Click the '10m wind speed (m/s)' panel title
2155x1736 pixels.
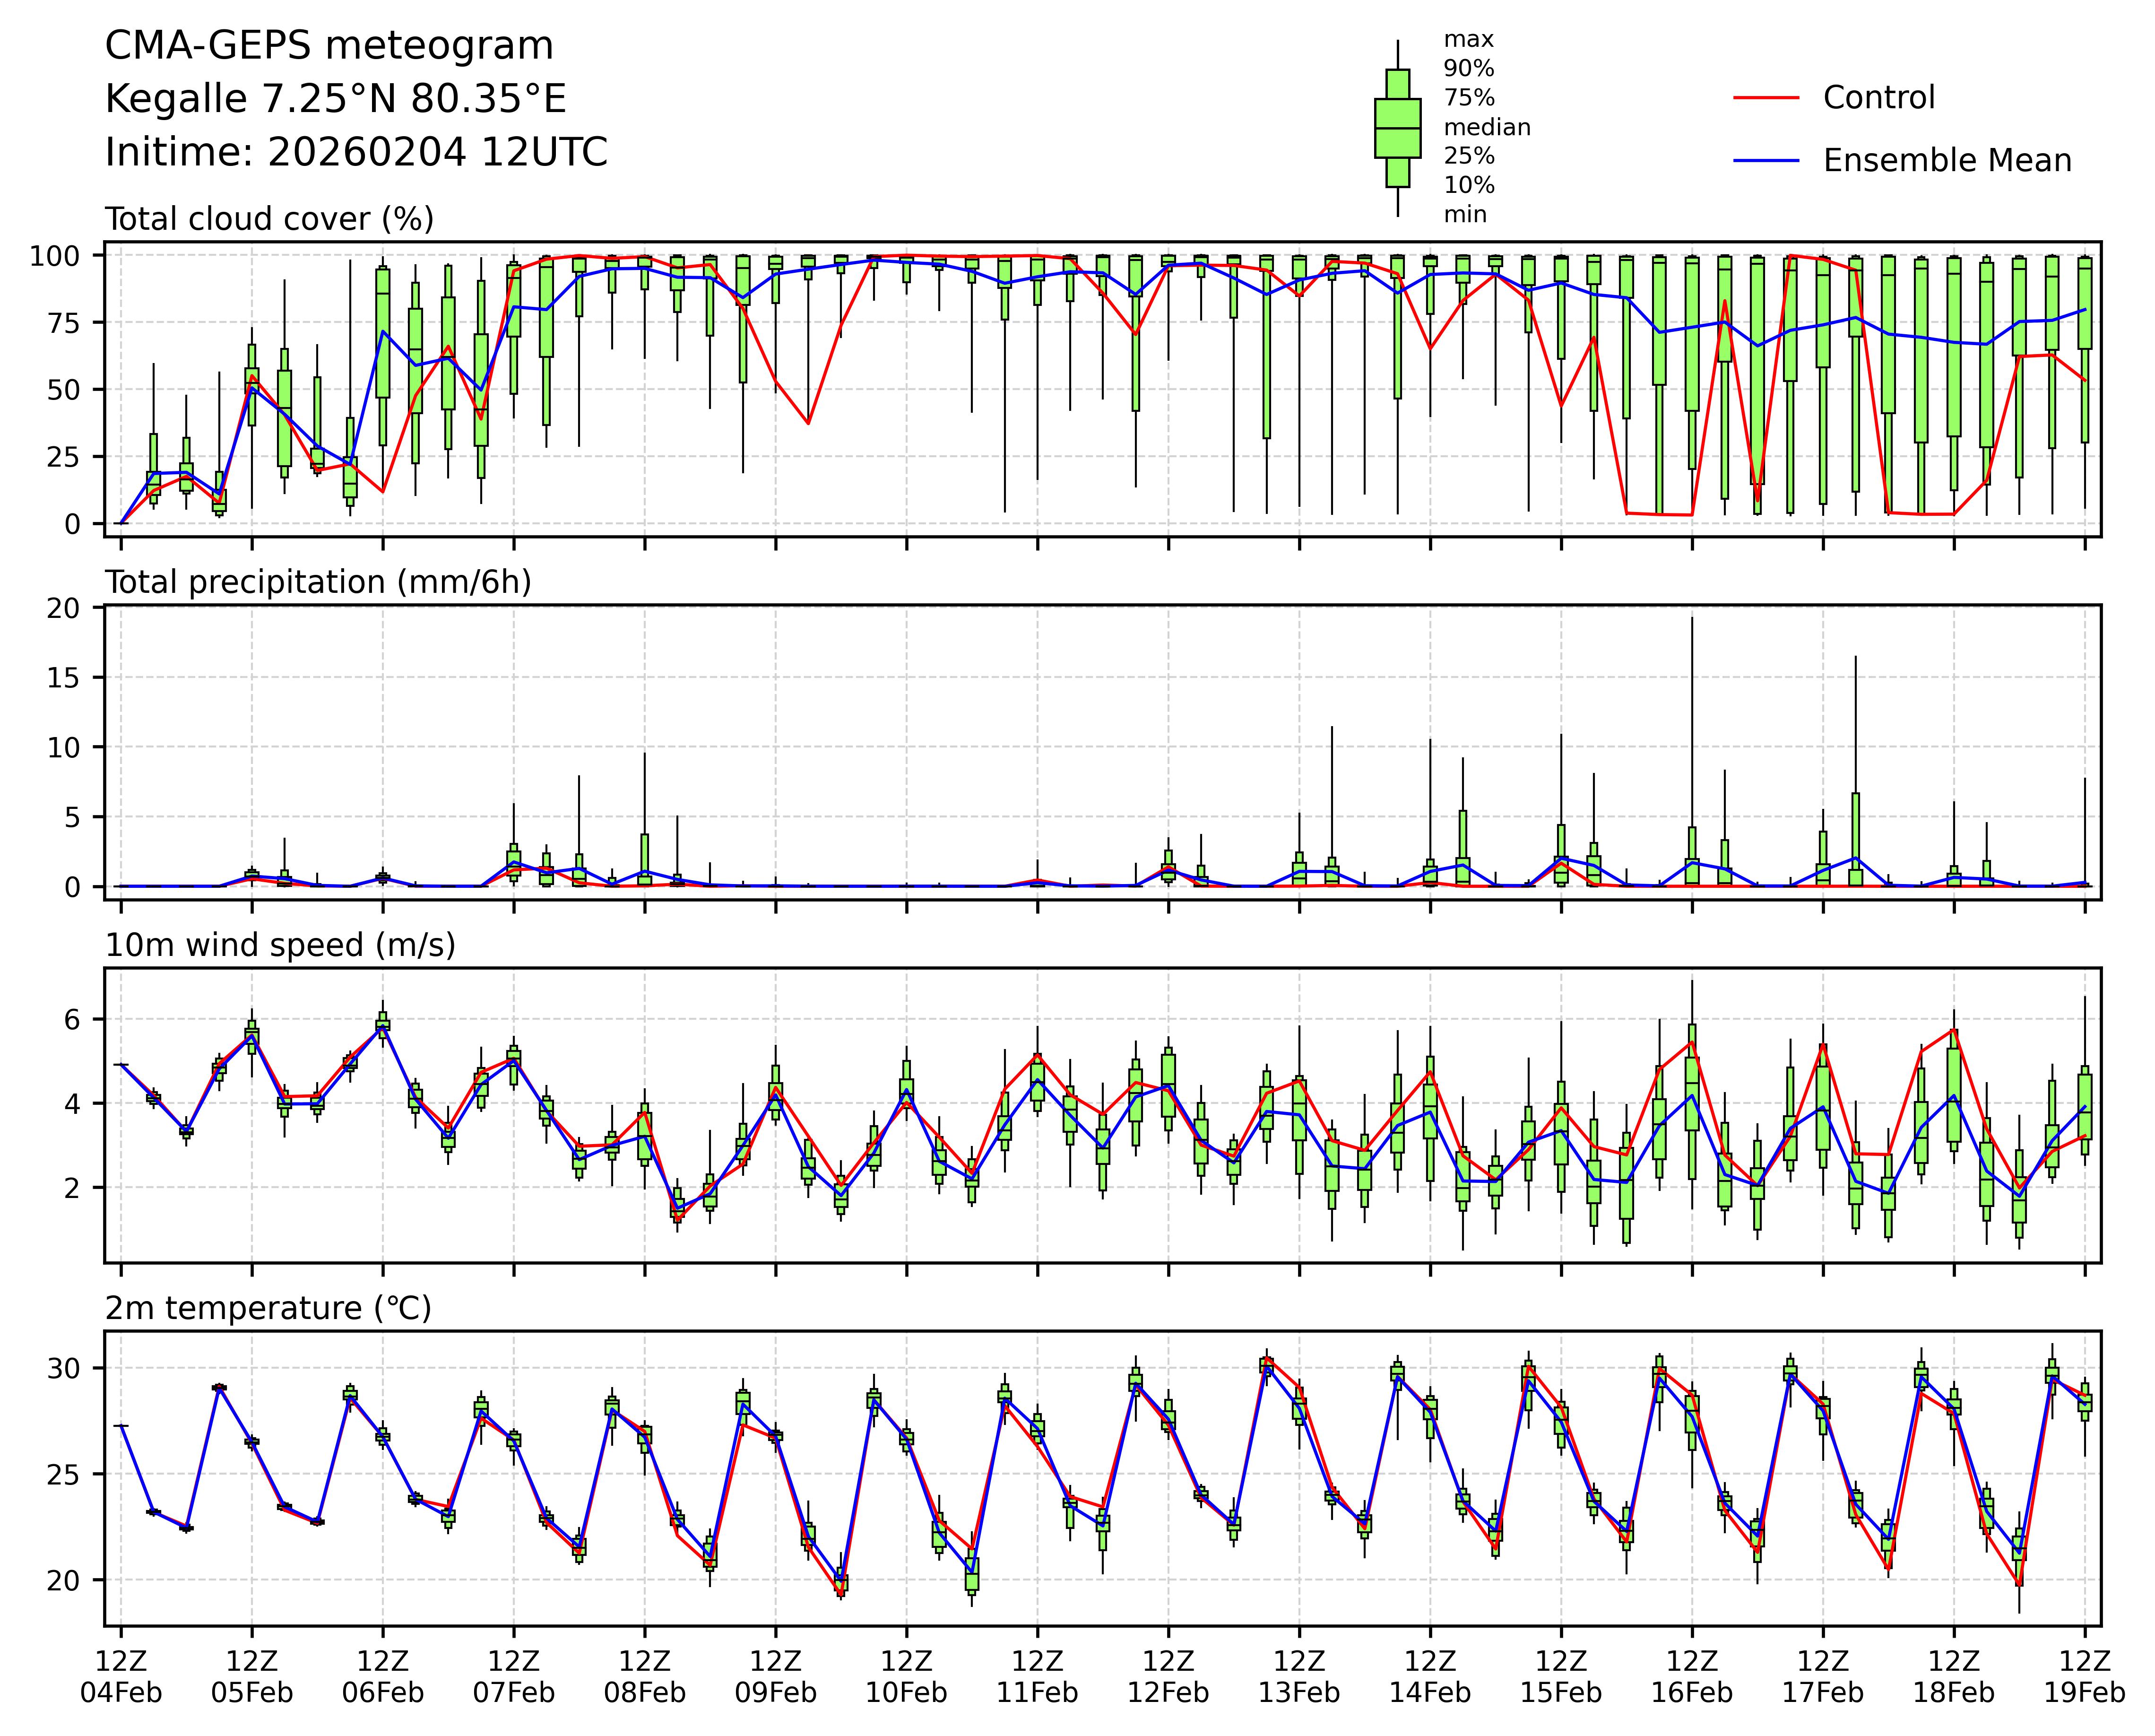[x=280, y=945]
